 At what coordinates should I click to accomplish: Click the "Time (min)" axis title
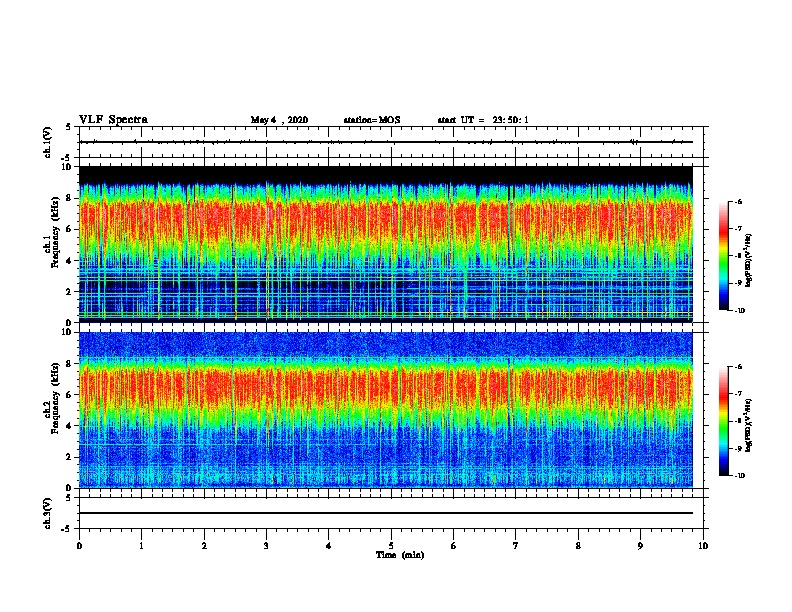pyautogui.click(x=400, y=555)
